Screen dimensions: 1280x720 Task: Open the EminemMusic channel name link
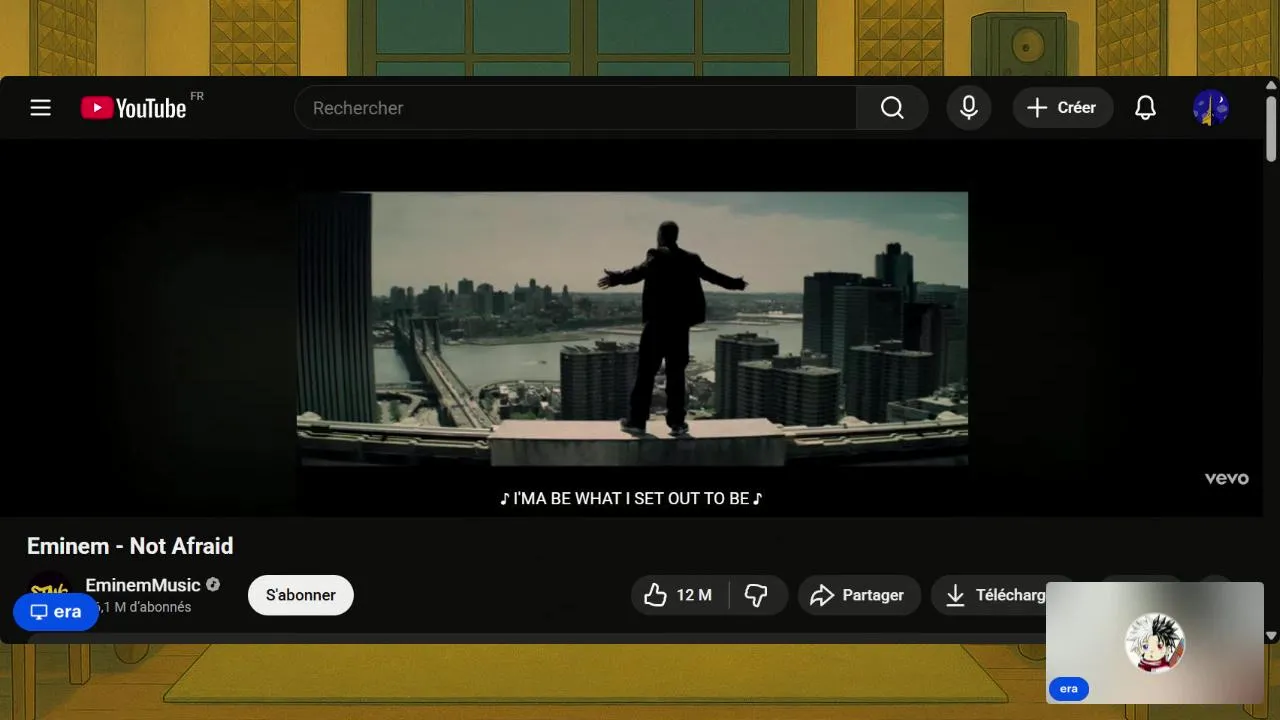point(143,585)
